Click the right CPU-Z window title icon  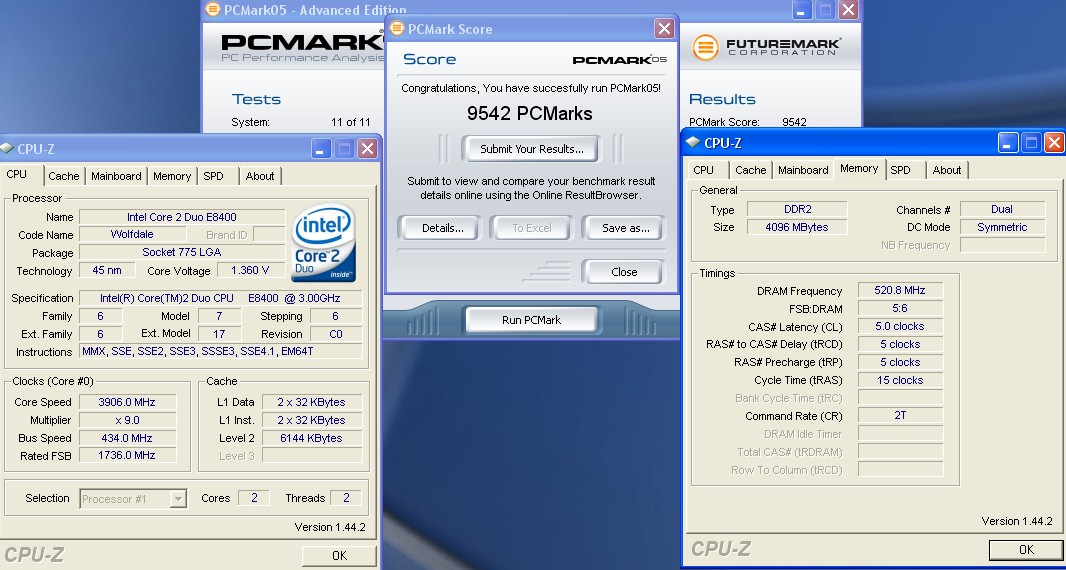tap(693, 142)
